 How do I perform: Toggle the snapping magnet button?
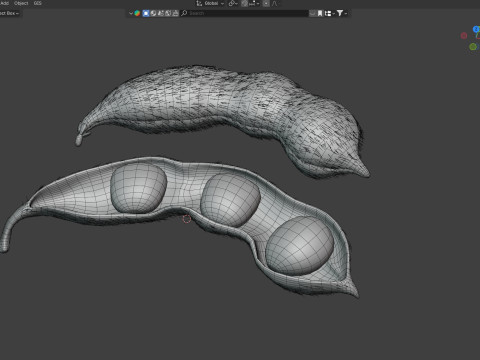point(245,3)
